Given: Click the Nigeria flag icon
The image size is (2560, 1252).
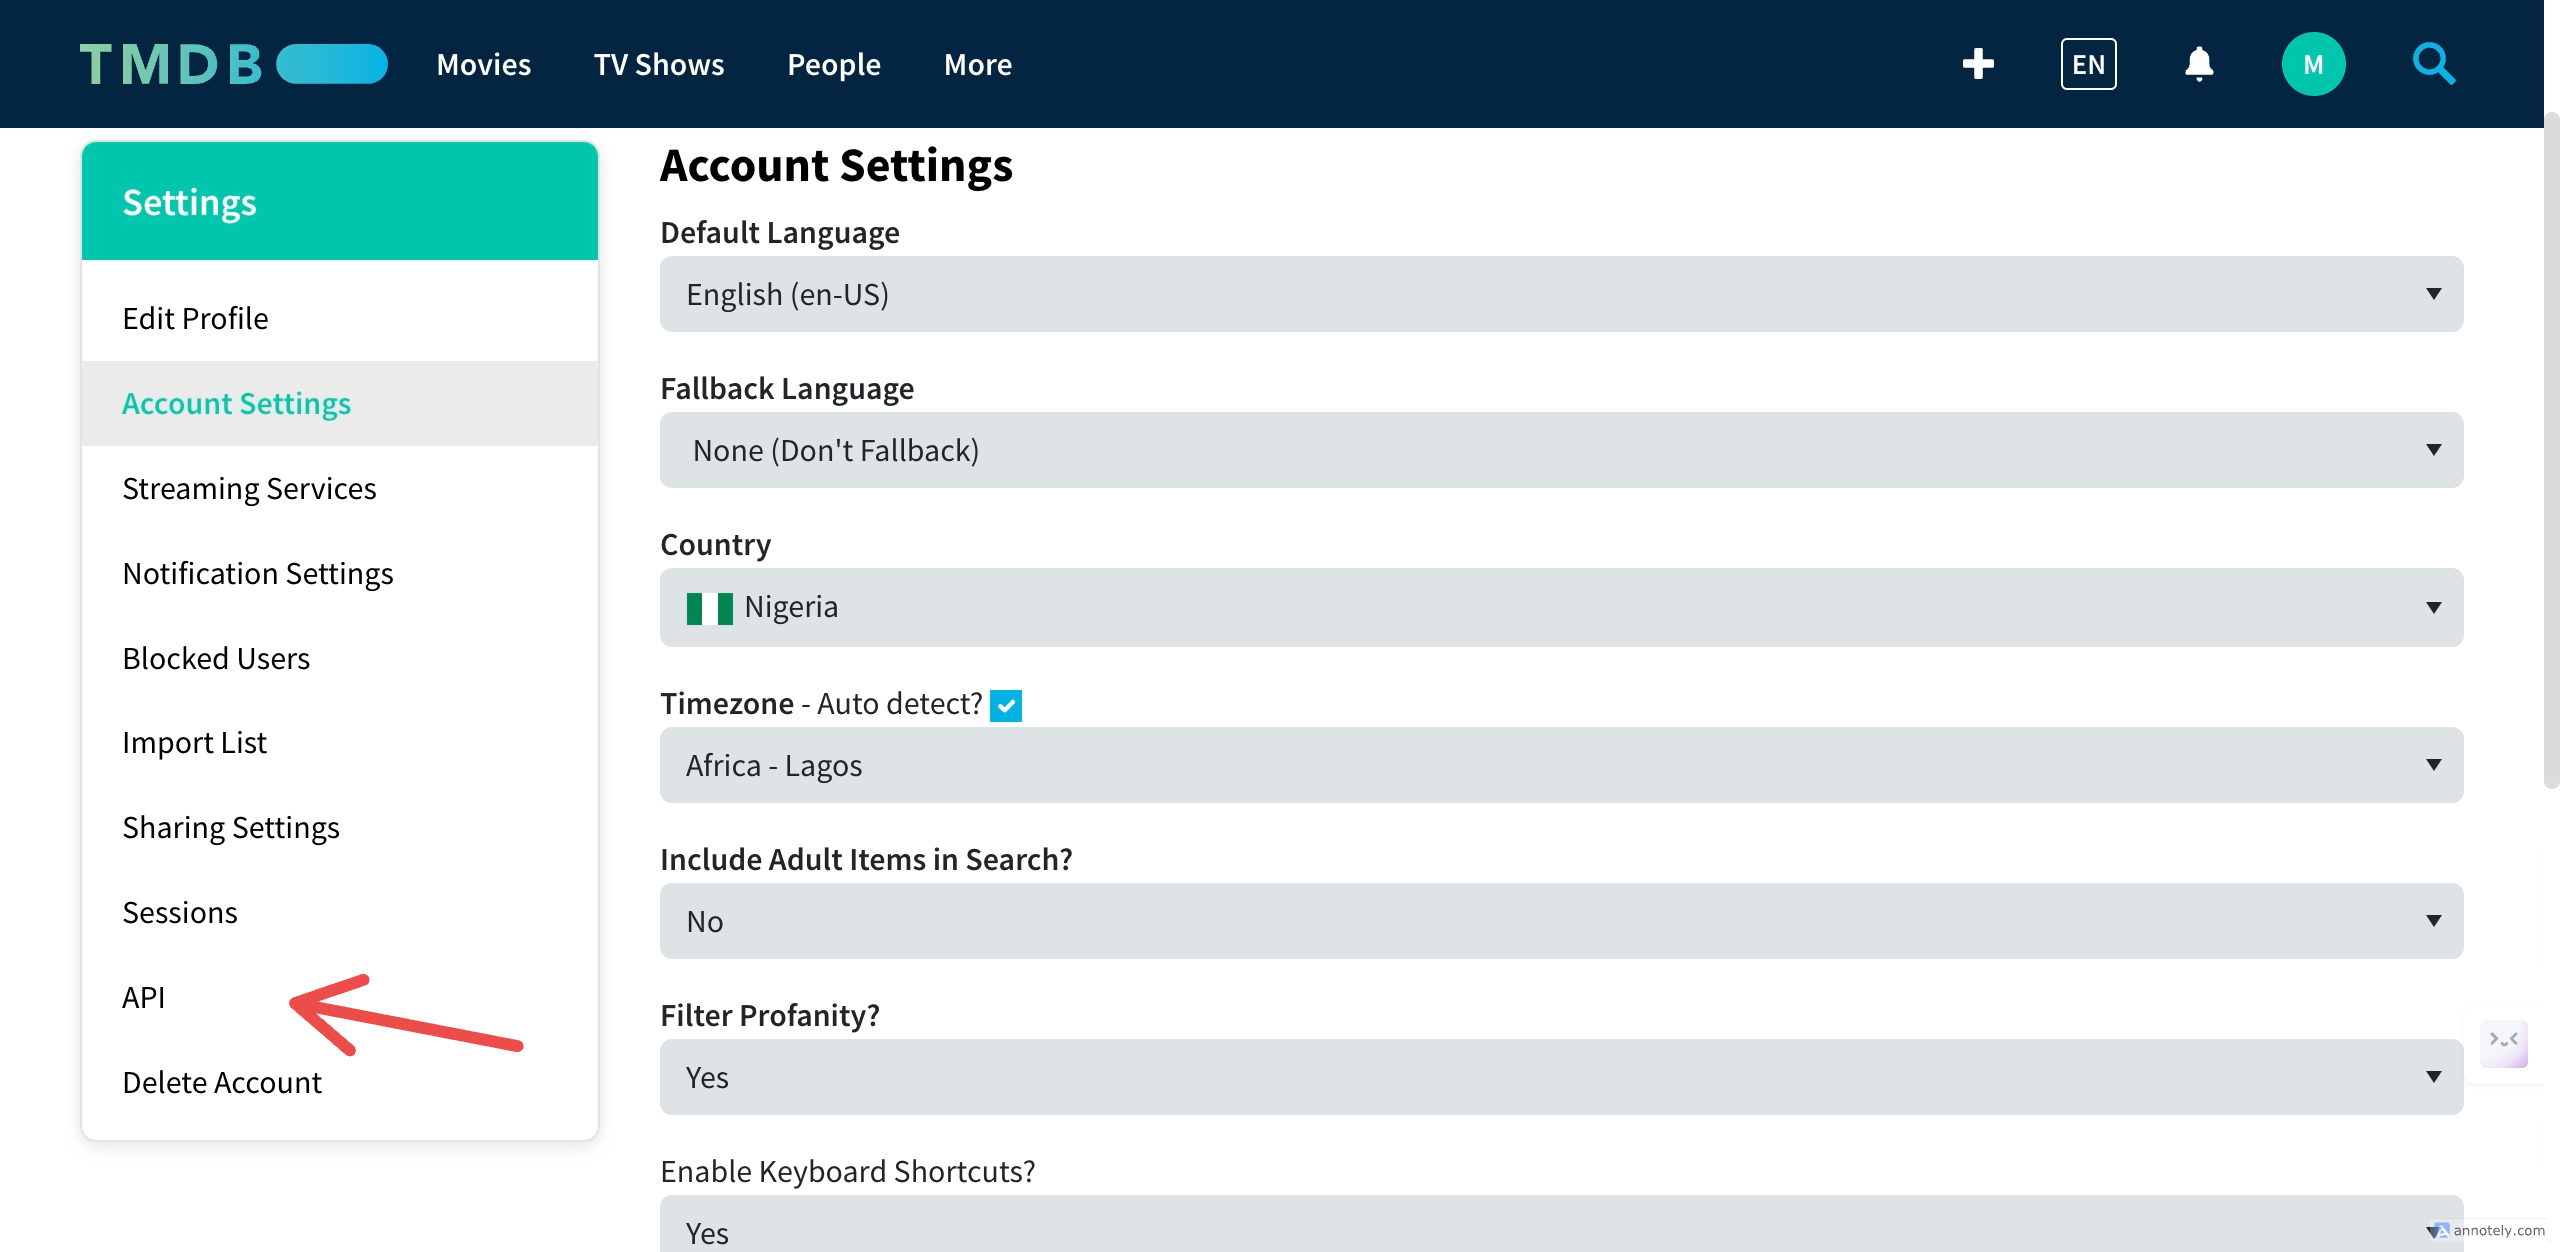Looking at the screenshot, I should coord(709,608).
